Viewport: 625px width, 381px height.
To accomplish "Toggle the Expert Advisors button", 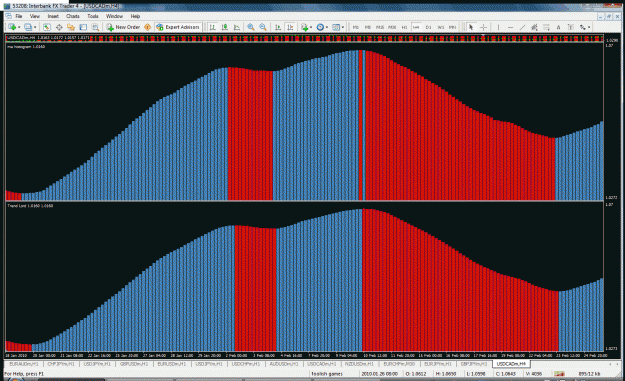I will pos(178,27).
